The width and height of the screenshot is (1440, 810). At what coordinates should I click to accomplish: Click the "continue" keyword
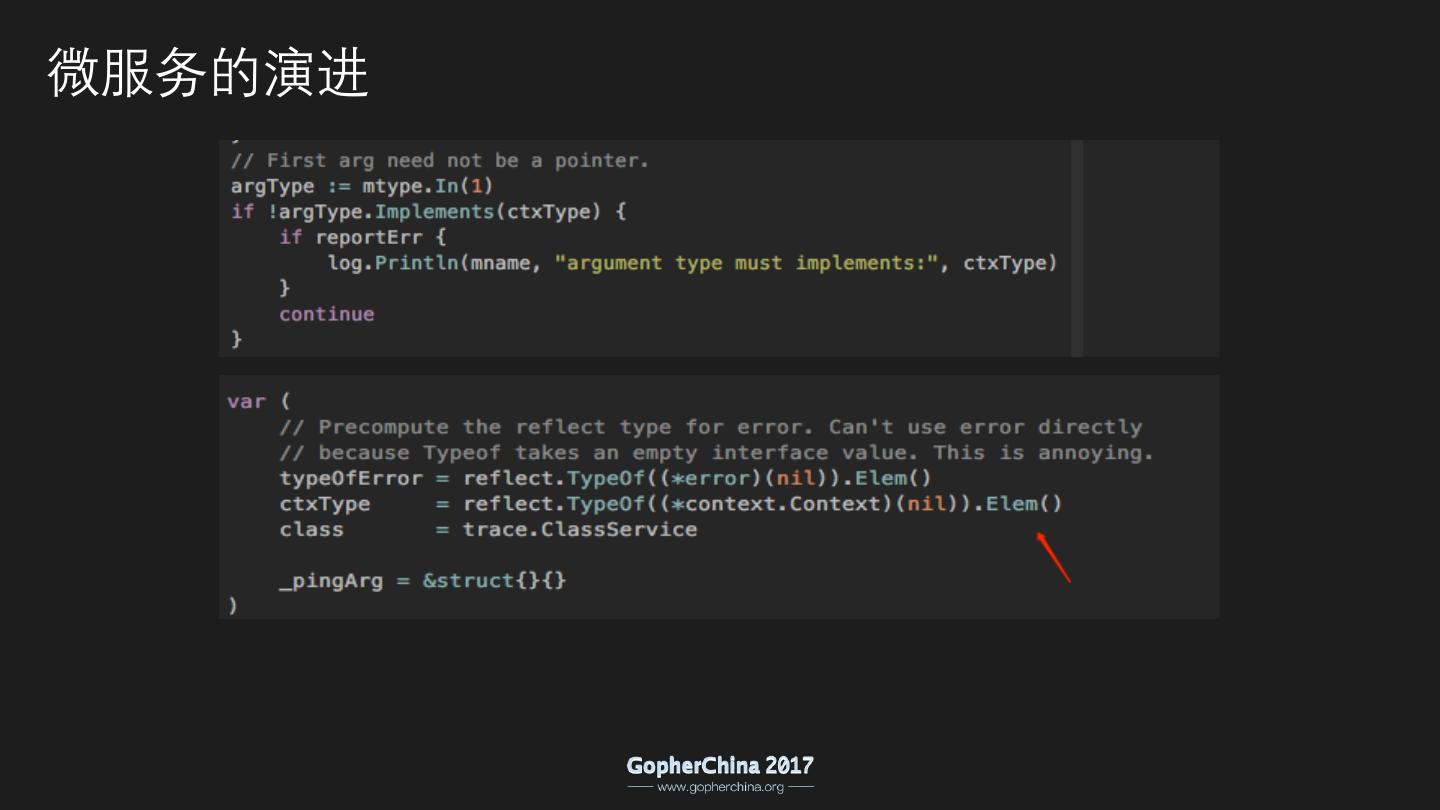click(326, 314)
